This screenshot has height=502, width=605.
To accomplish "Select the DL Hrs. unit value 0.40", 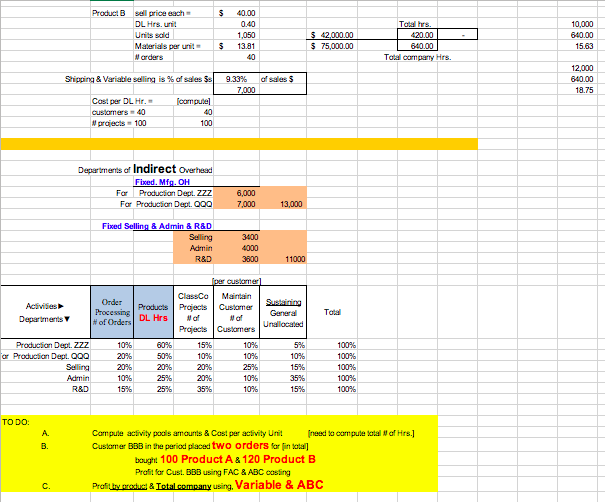I will pyautogui.click(x=248, y=24).
